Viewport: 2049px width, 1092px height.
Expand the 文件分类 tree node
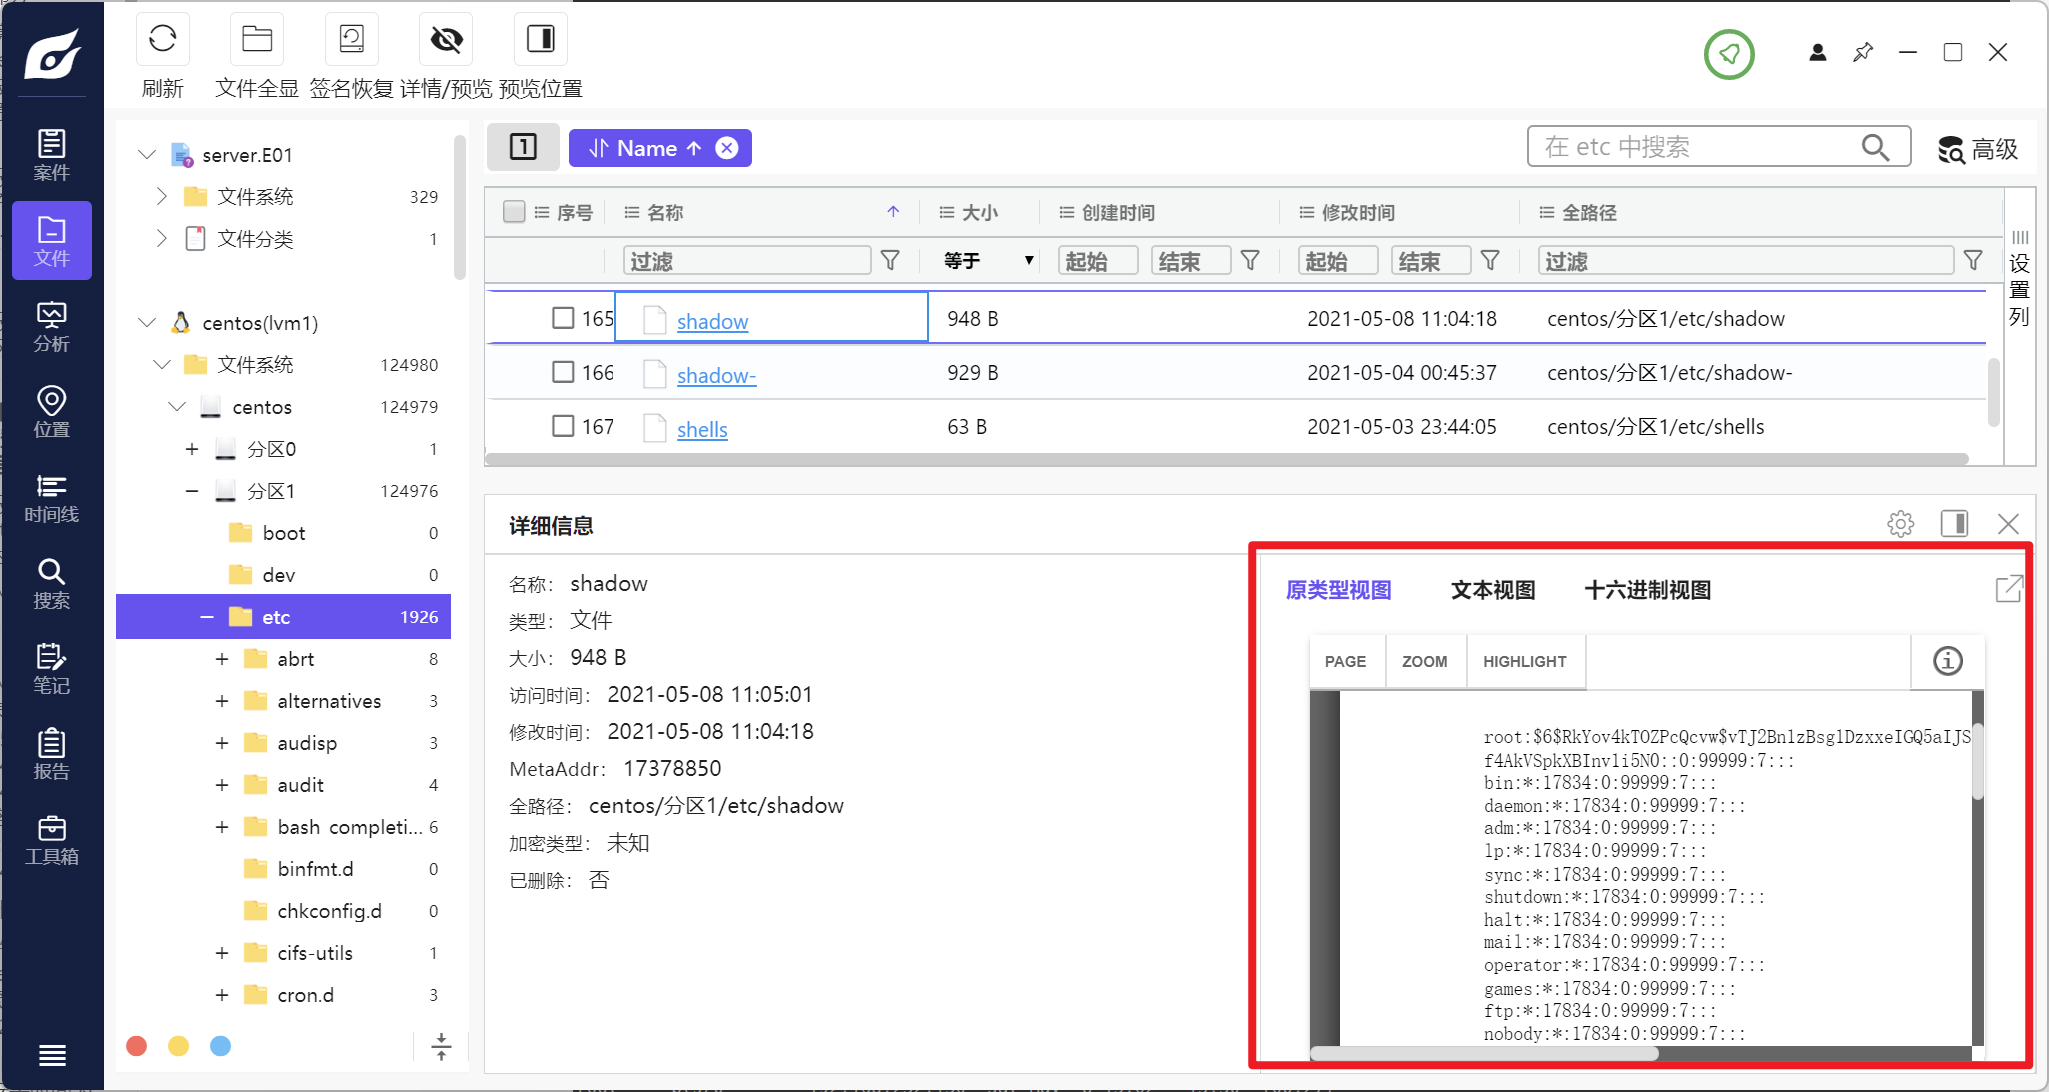tap(162, 238)
